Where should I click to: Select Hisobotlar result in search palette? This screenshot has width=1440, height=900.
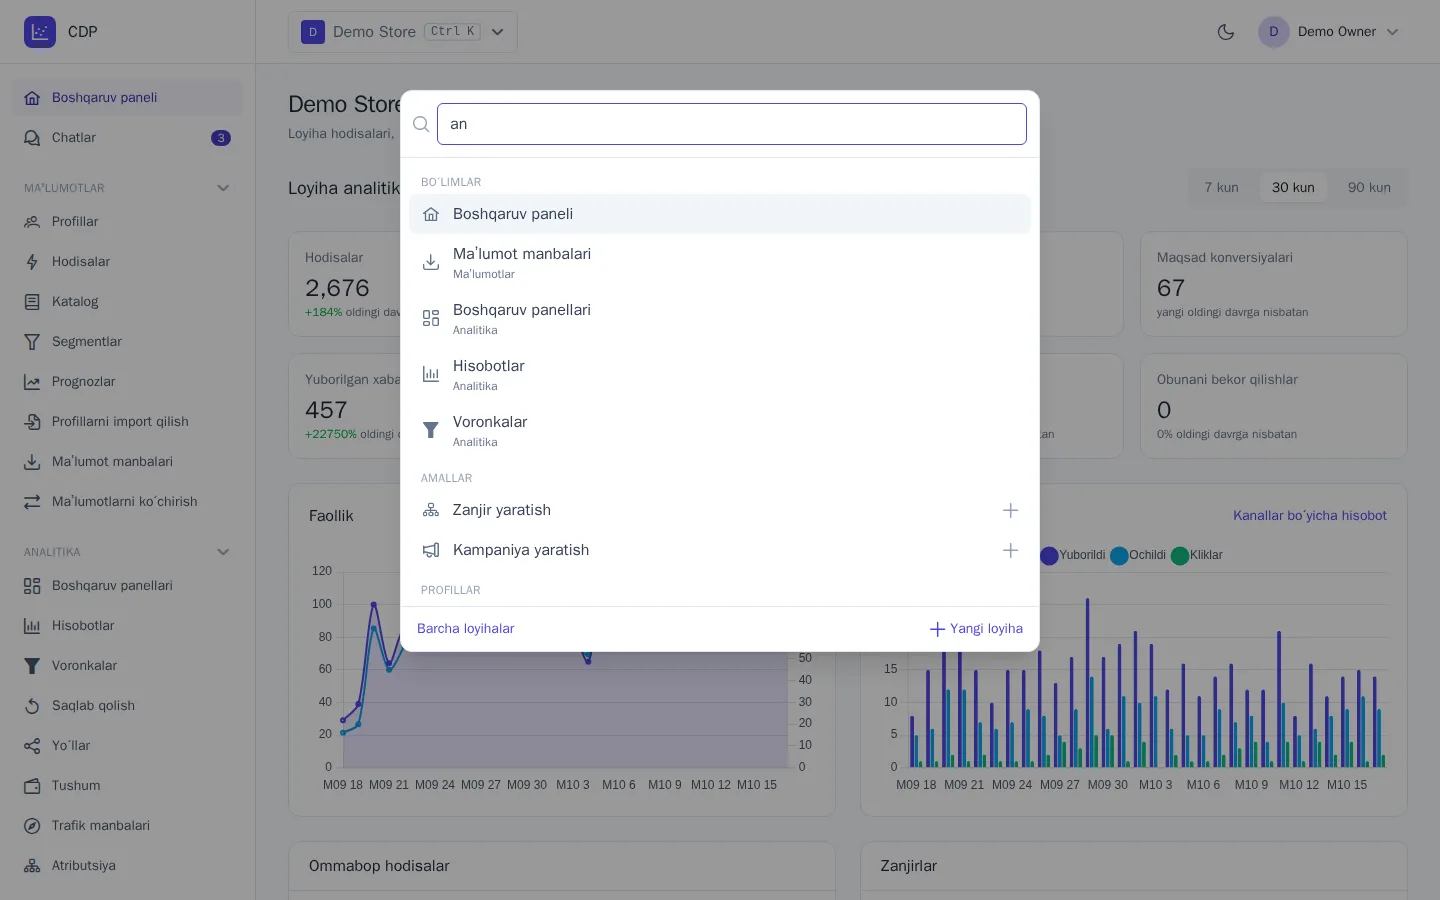tap(720, 374)
